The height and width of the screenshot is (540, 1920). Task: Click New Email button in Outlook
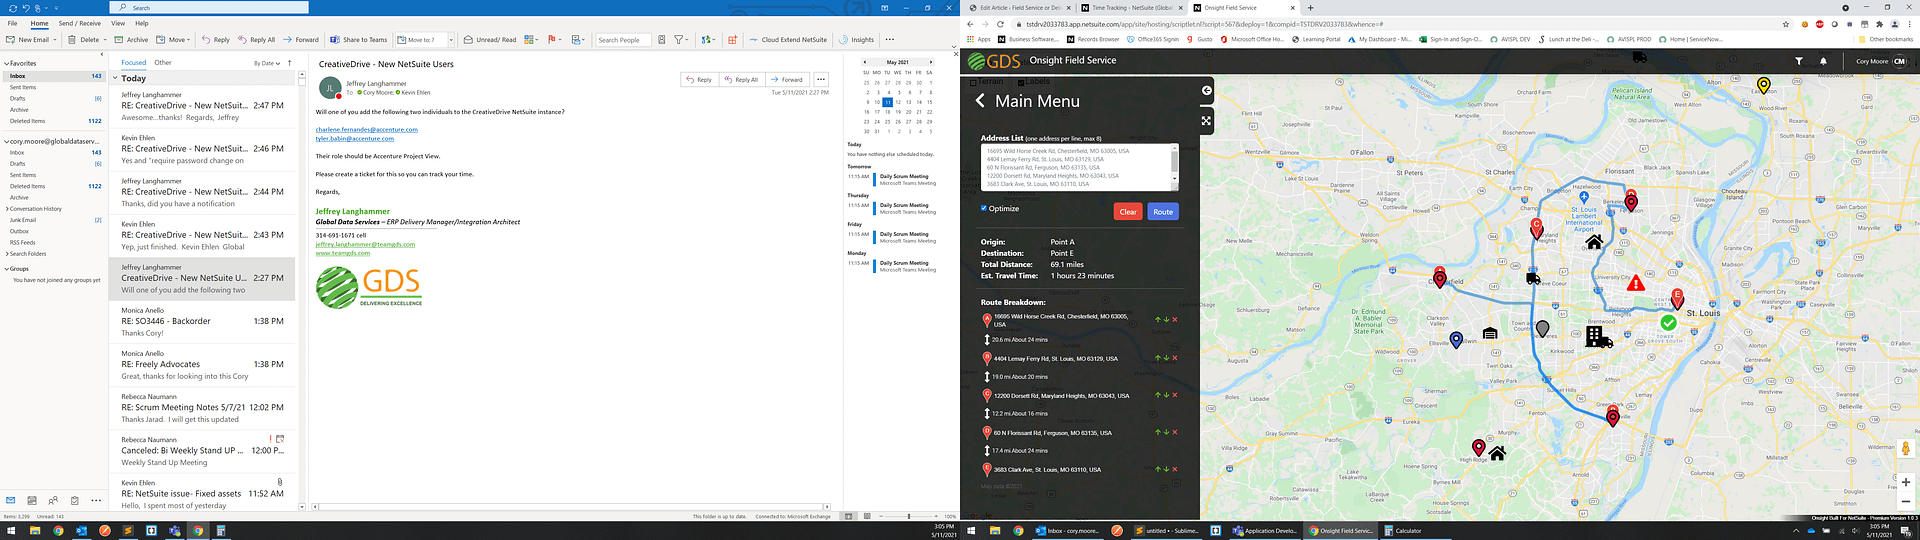click(x=27, y=40)
